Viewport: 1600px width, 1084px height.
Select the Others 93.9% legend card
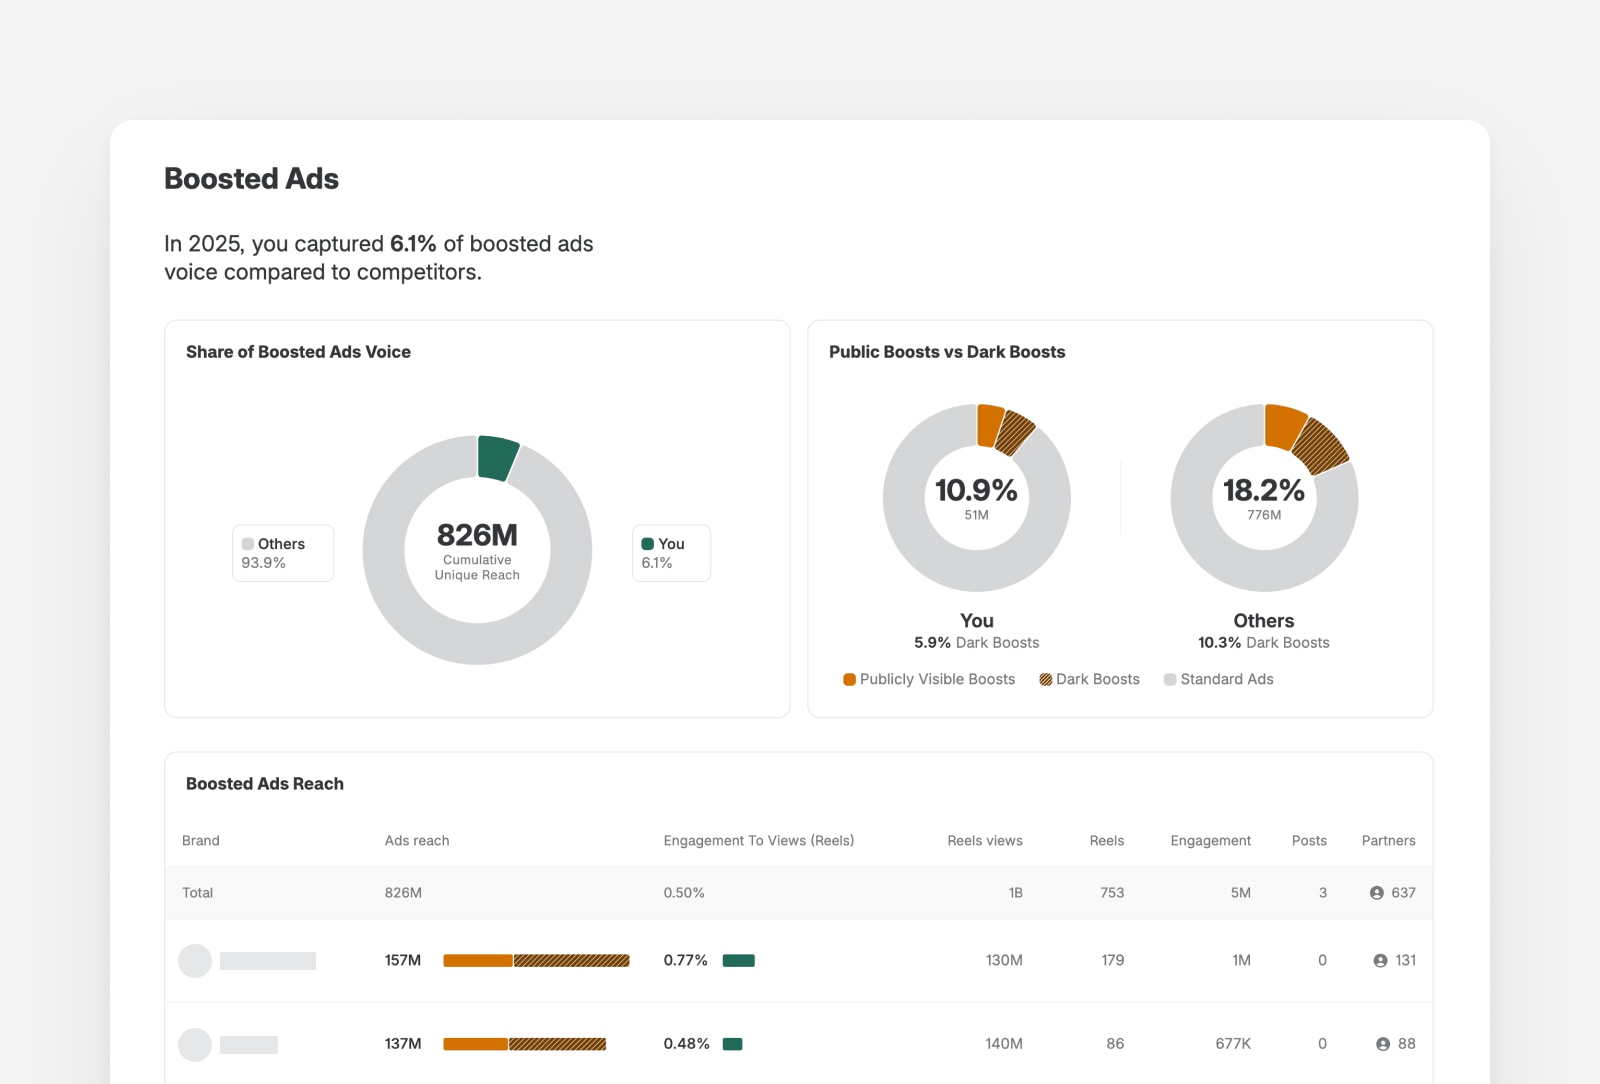(x=283, y=553)
